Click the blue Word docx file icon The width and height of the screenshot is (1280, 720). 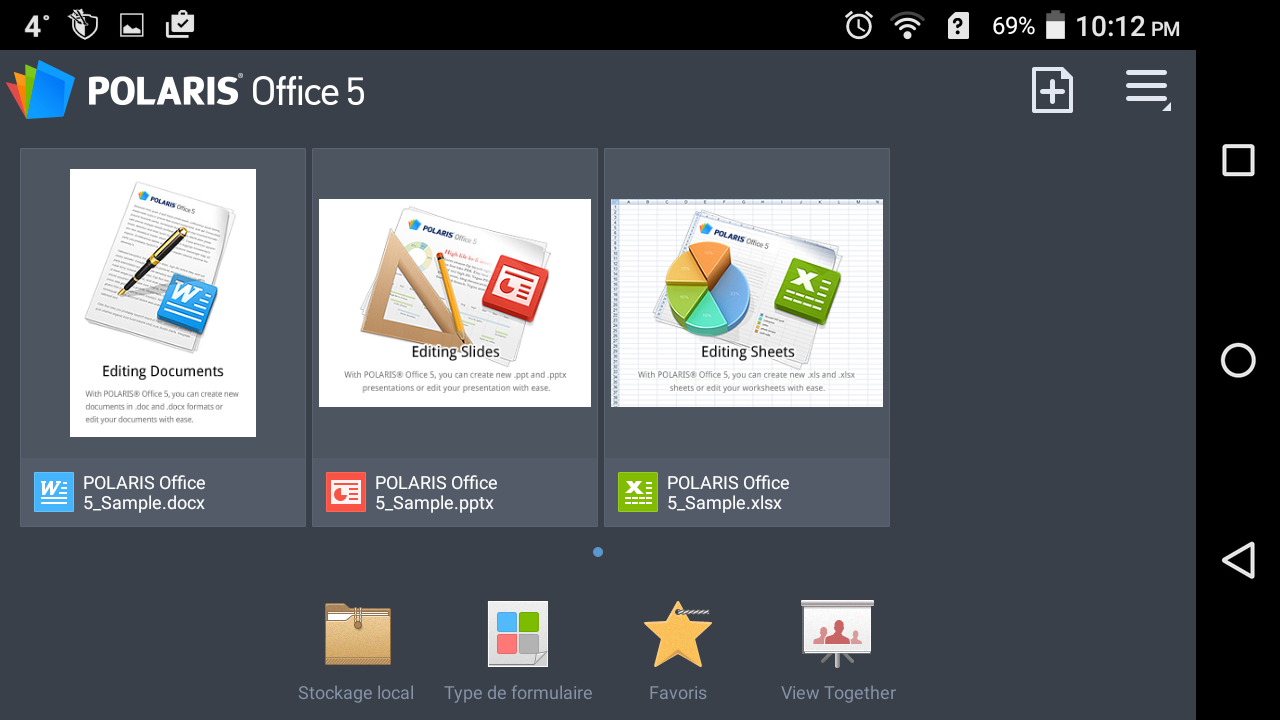(54, 492)
